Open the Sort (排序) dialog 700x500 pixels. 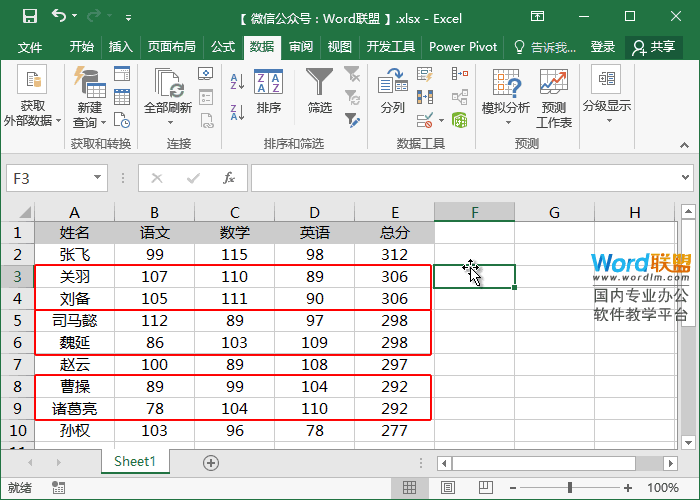(268, 90)
